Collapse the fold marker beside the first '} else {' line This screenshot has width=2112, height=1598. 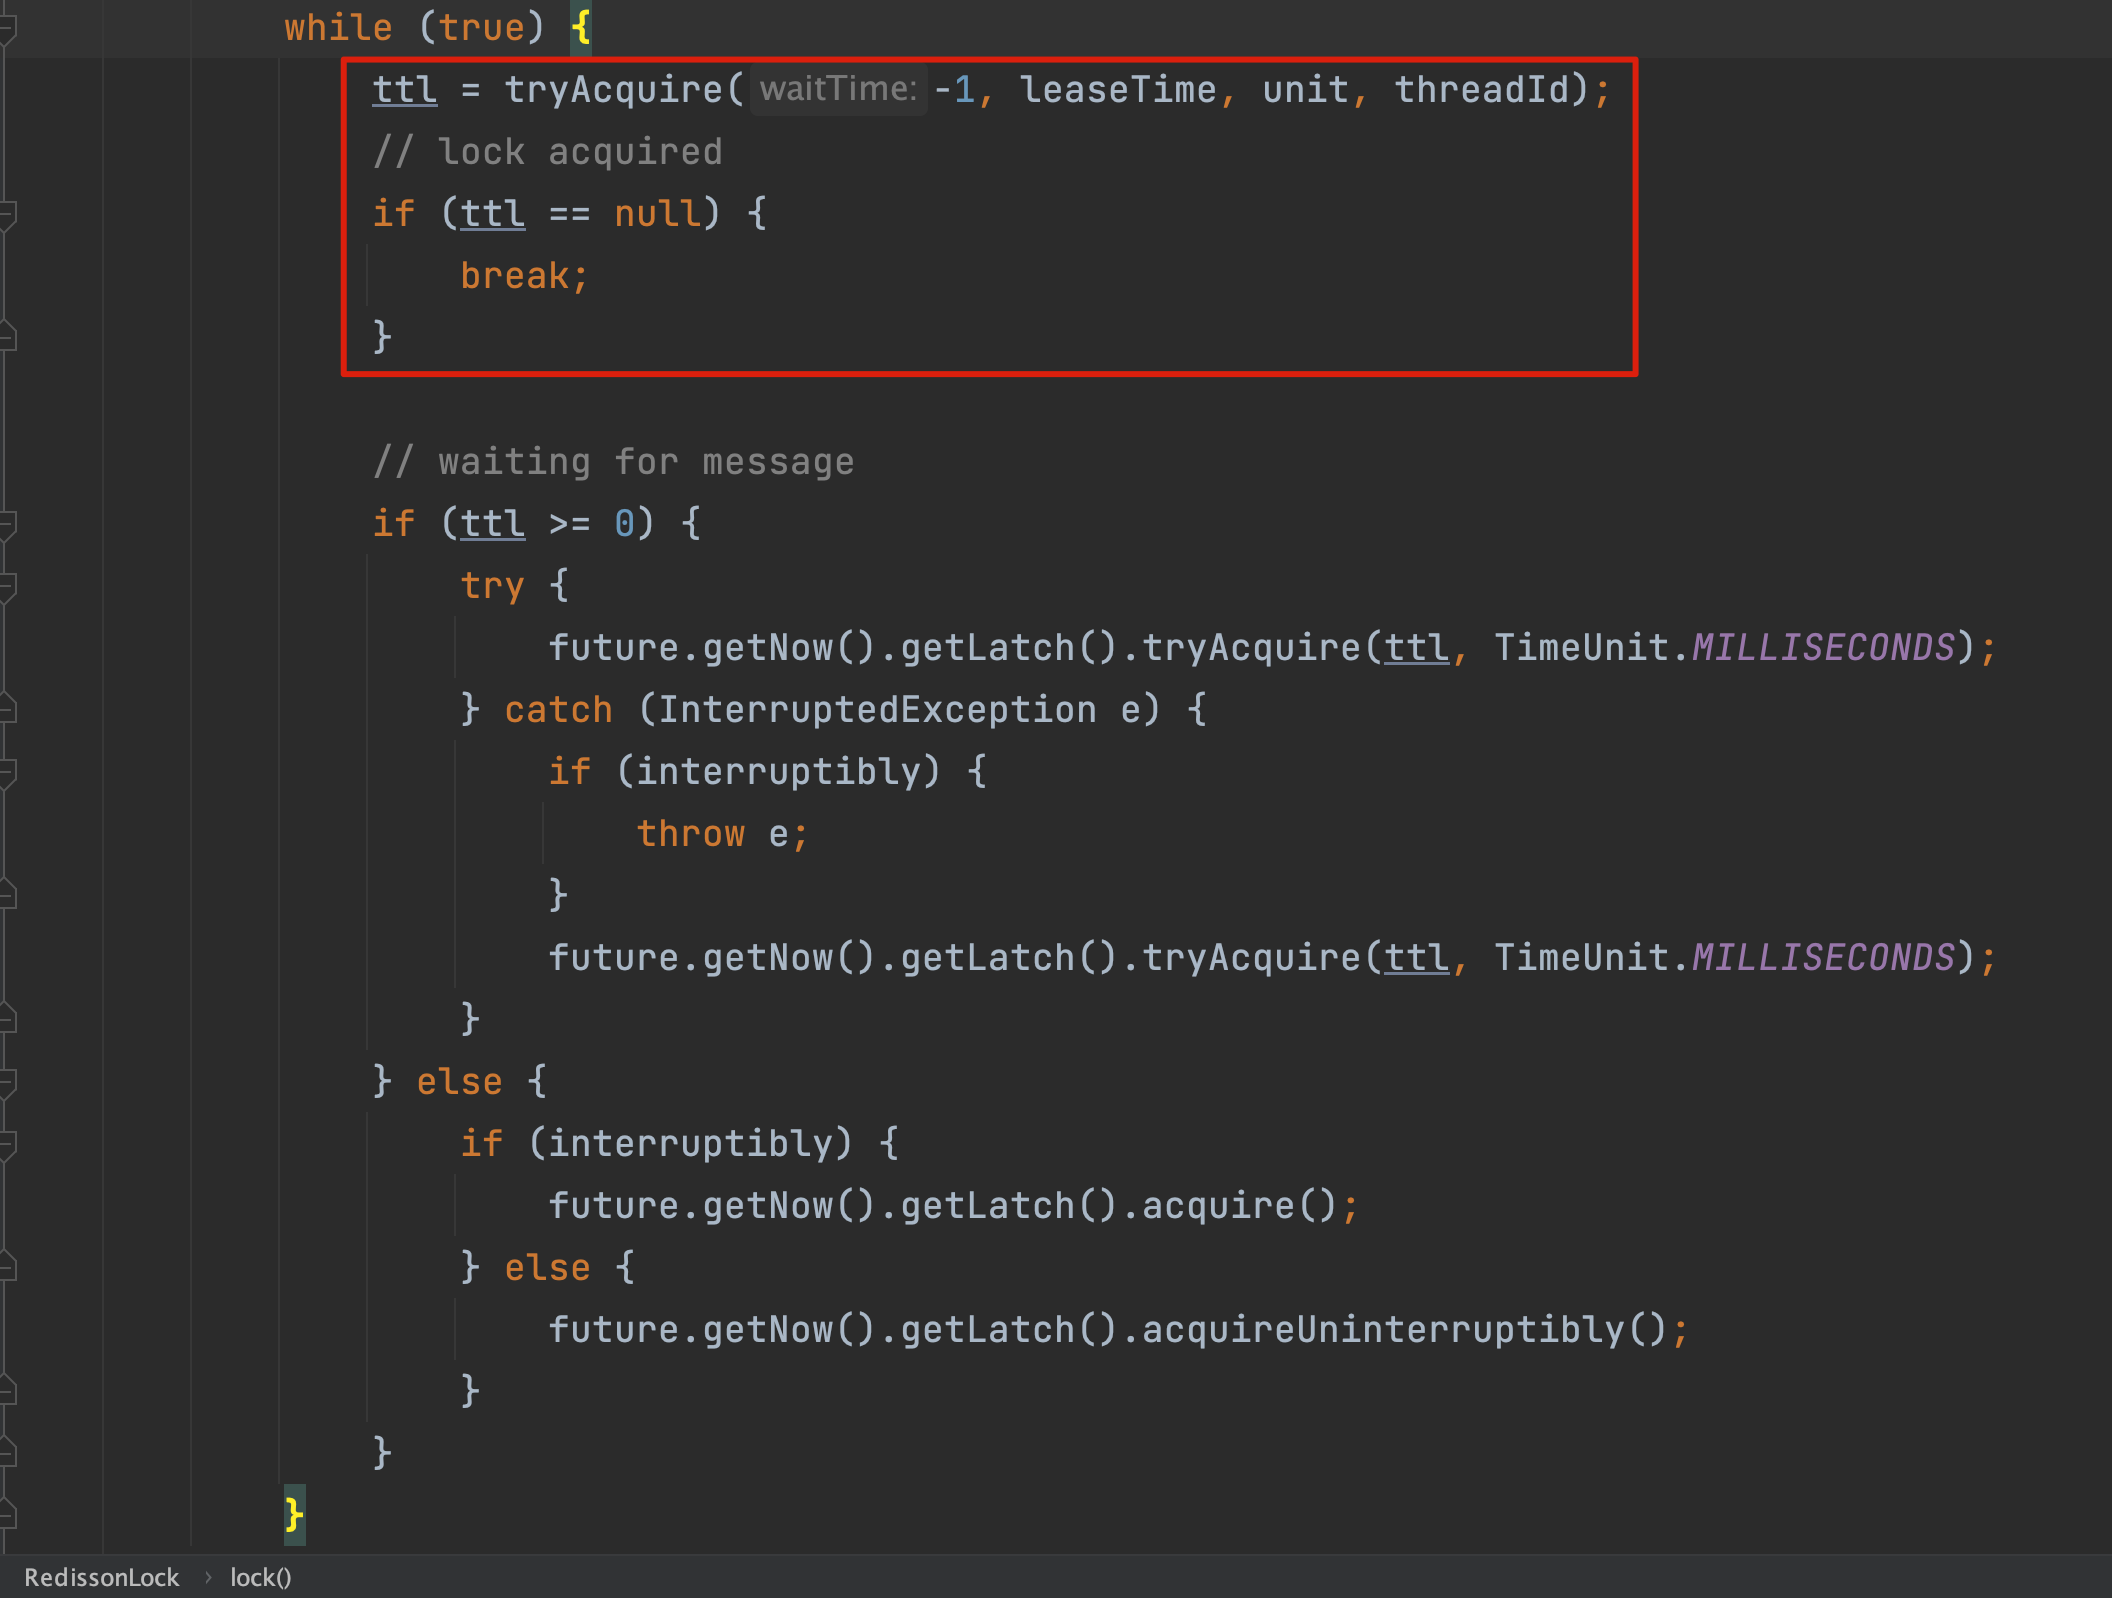point(7,1082)
